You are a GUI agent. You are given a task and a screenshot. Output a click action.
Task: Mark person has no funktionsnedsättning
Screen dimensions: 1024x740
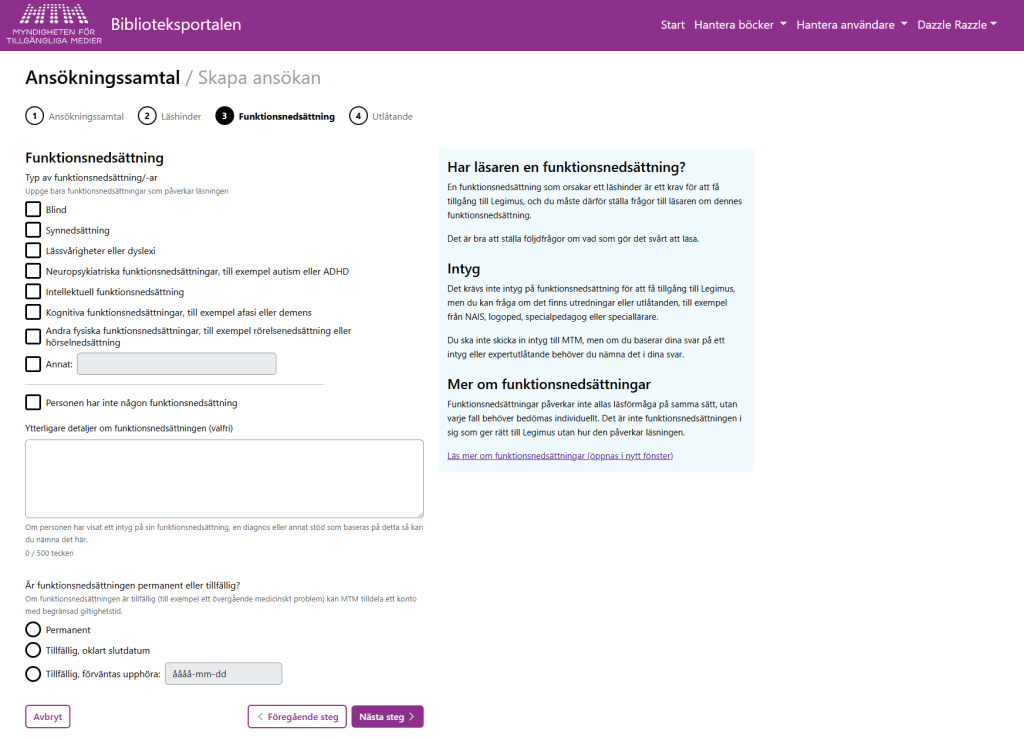pos(33,402)
